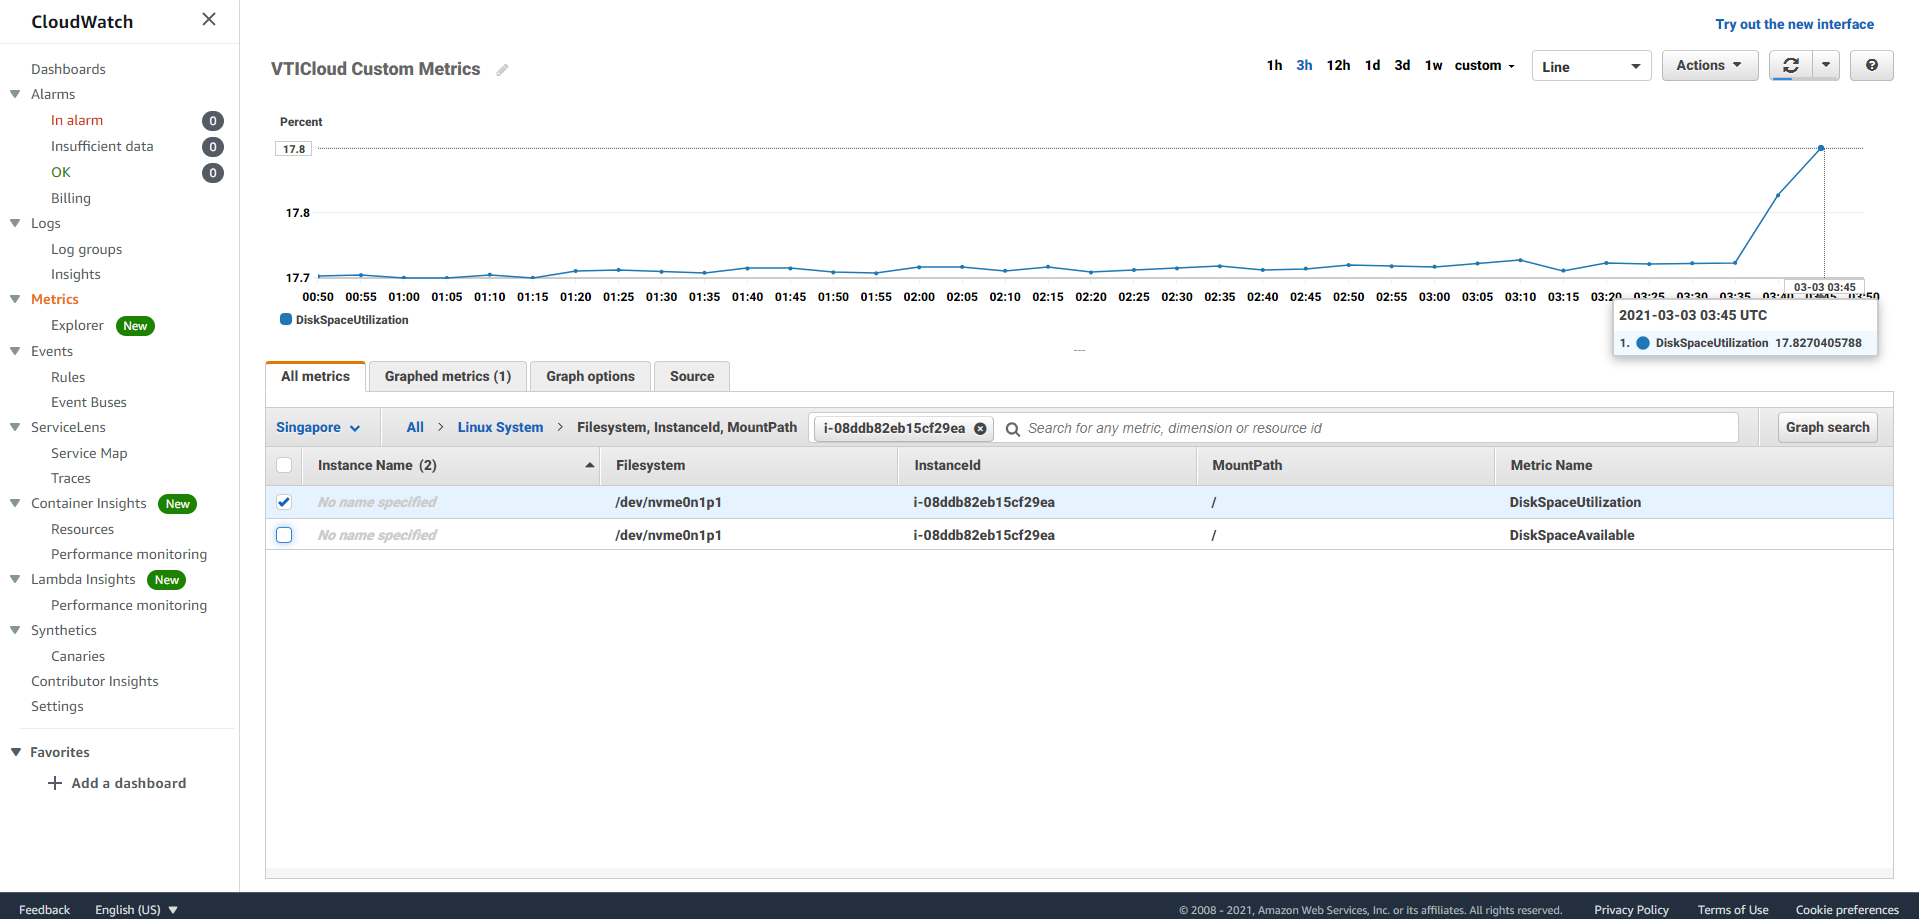Click the DiskSpaceUtilization legend color square
This screenshot has height=919, width=1919.
click(x=286, y=320)
